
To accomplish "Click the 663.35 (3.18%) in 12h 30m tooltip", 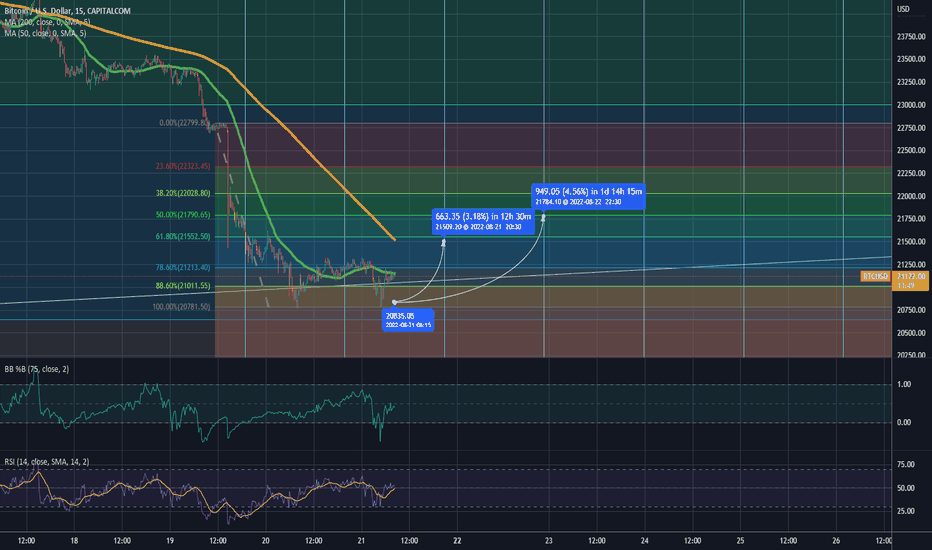I will pyautogui.click(x=483, y=221).
